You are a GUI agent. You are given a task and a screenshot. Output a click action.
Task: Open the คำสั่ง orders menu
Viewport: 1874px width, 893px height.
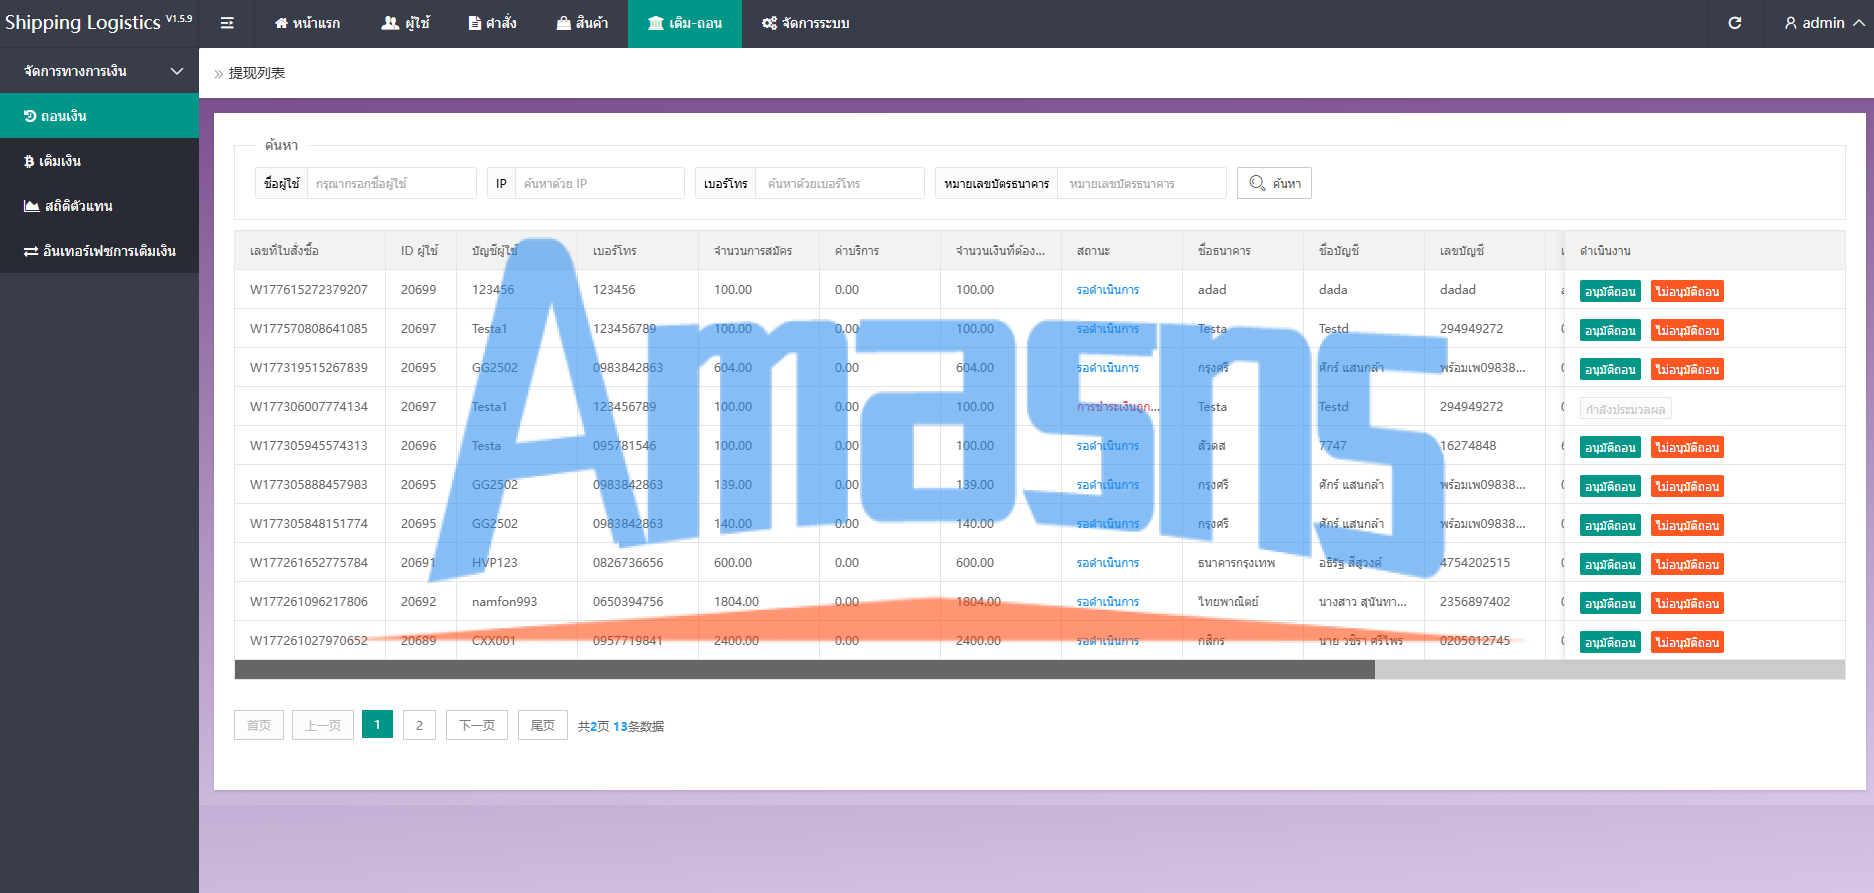492,23
